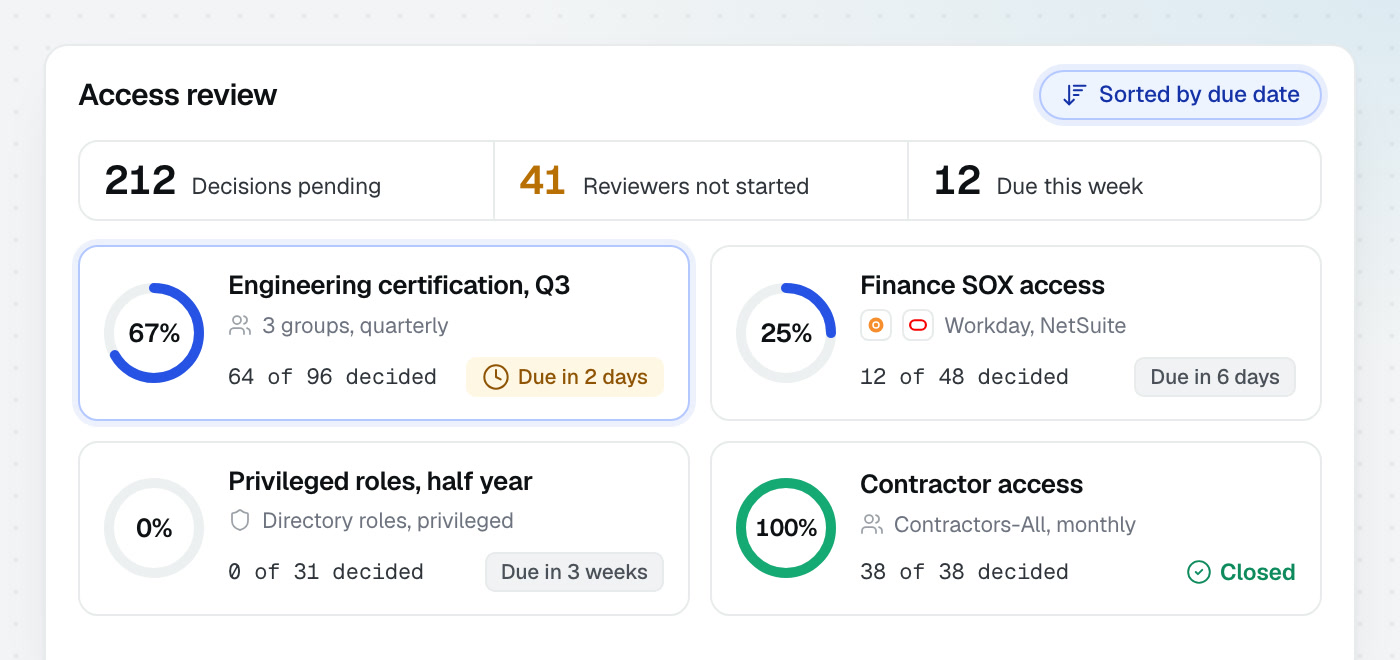1400x660 pixels.
Task: Open the Finance SOX access review
Action: point(1016,333)
